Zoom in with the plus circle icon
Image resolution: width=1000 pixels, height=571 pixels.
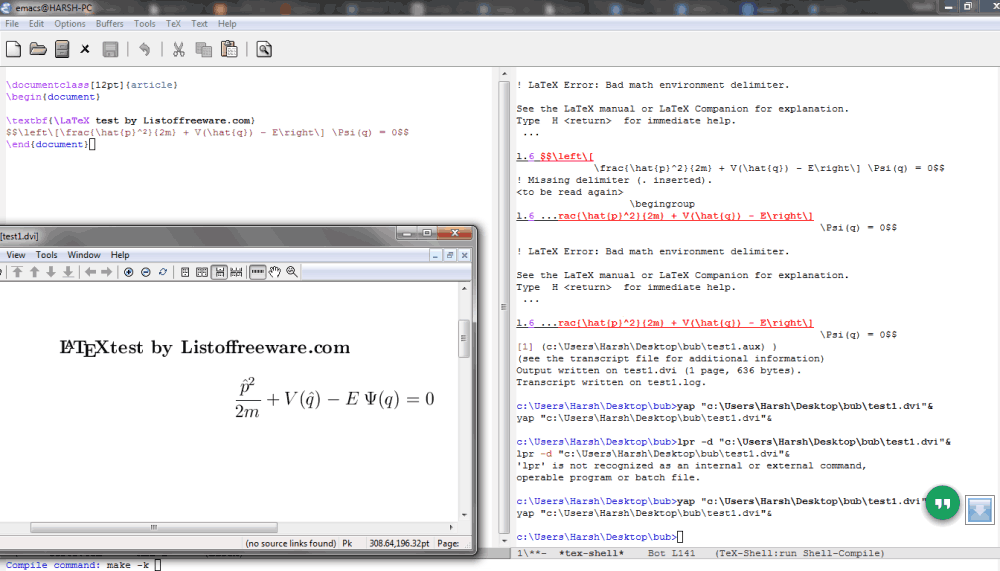point(128,272)
